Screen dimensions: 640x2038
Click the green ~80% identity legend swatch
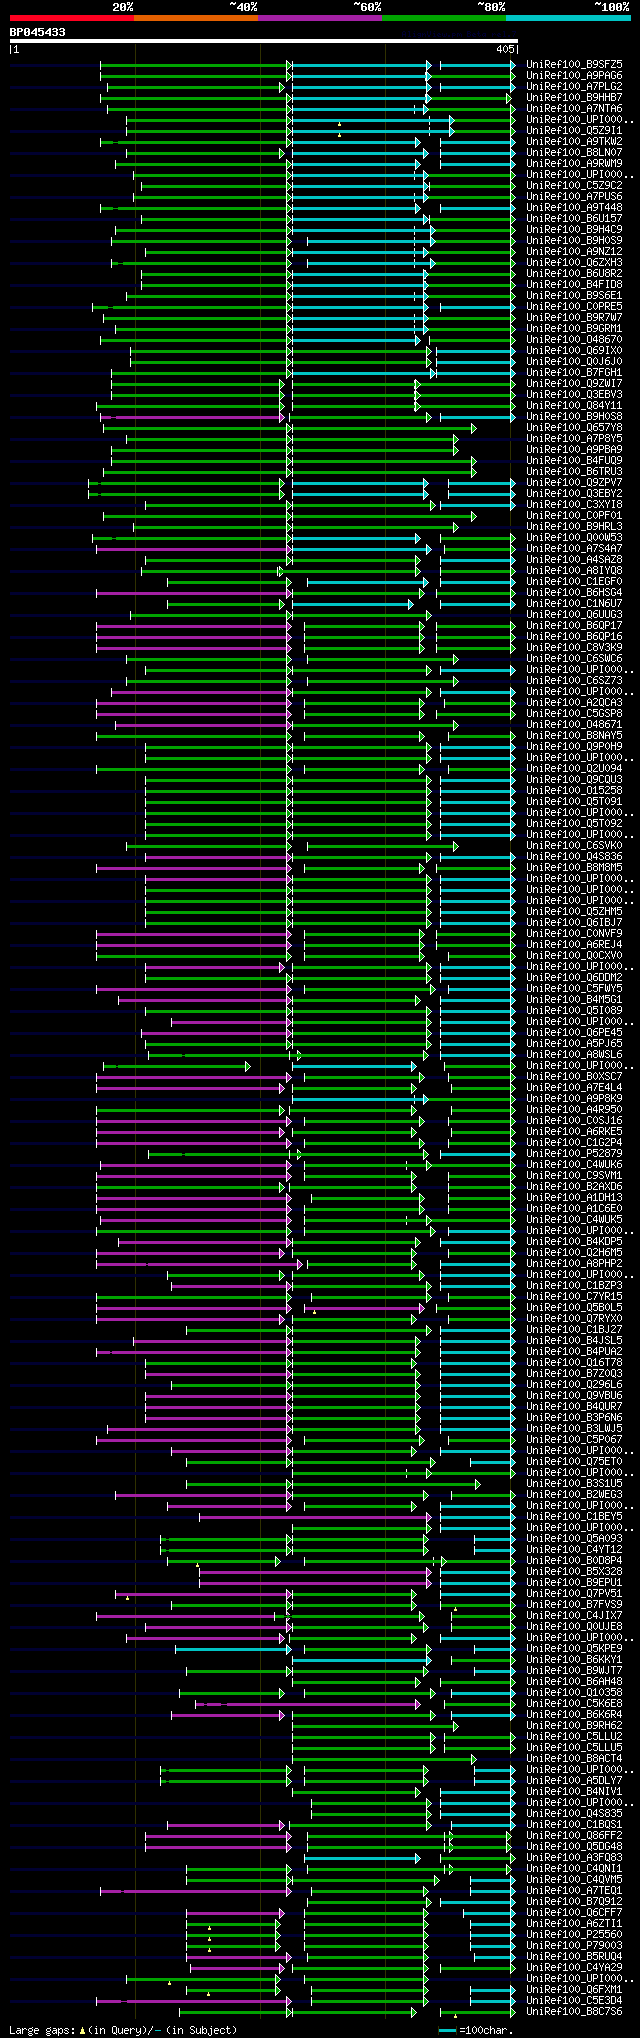point(444,18)
